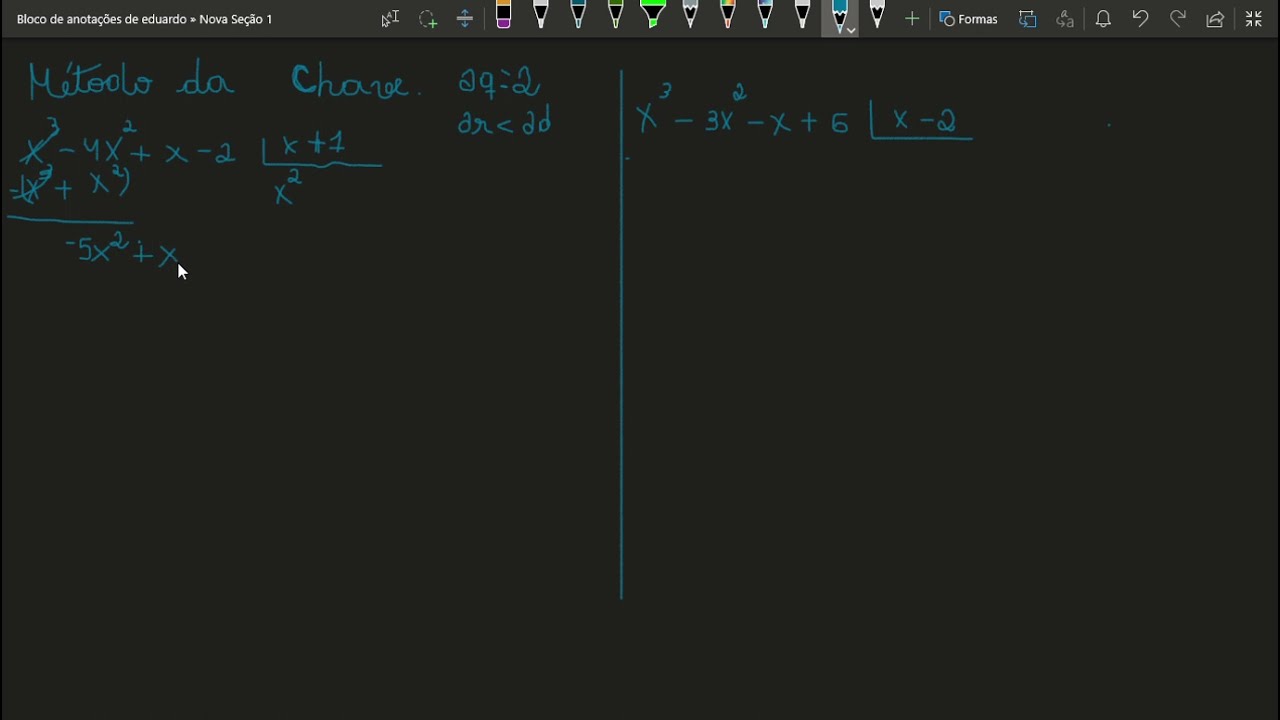Choose the Insert Space tool

coord(465,19)
